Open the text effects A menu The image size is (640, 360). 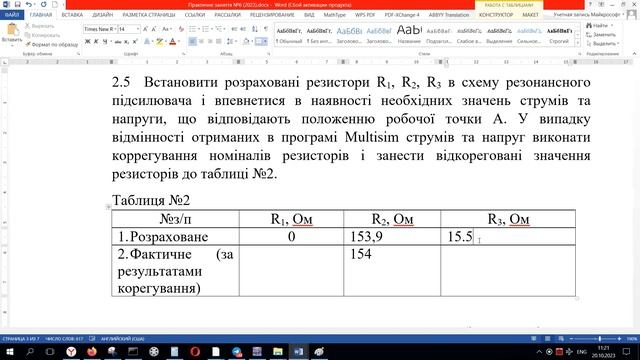point(148,42)
